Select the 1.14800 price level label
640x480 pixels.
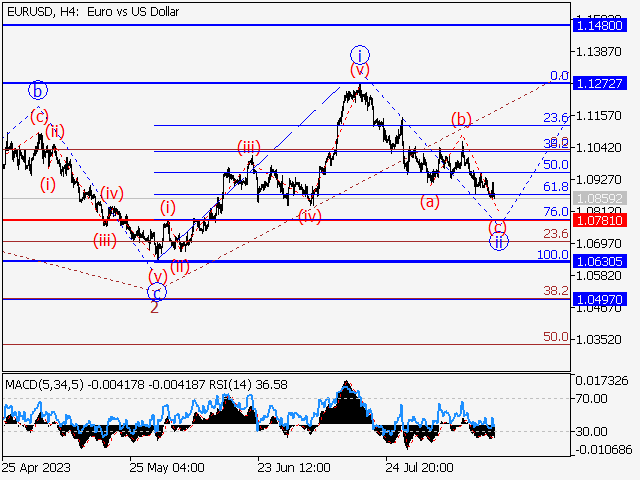coord(600,26)
